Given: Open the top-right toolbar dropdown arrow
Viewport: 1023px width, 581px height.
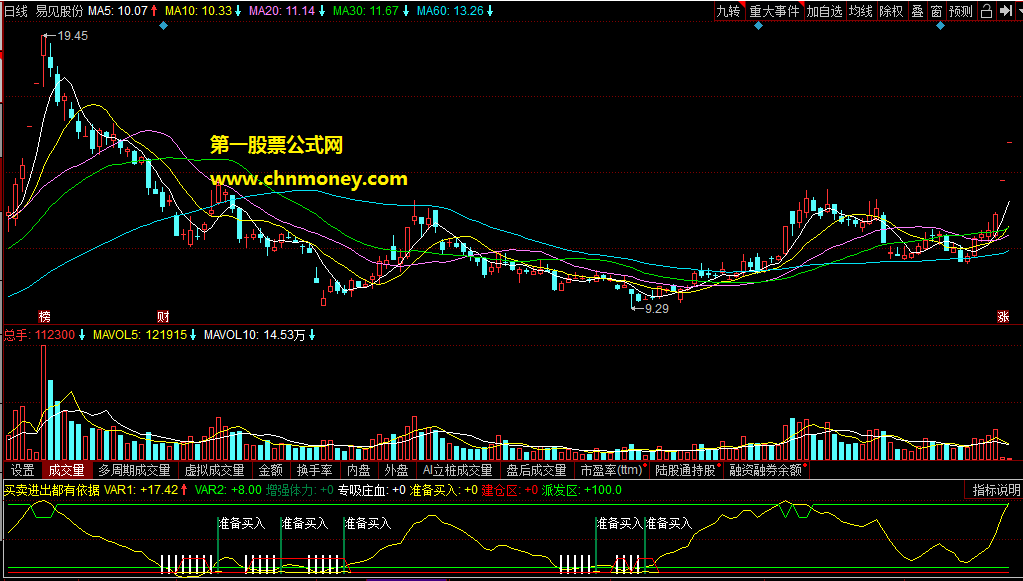Looking at the screenshot, I should (1018, 11).
